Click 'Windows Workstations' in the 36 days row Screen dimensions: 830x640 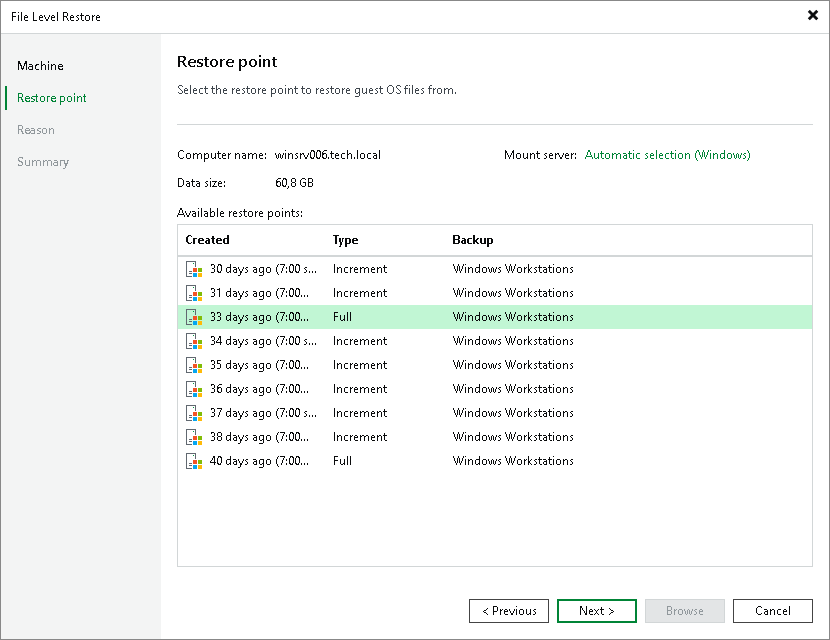pos(513,389)
